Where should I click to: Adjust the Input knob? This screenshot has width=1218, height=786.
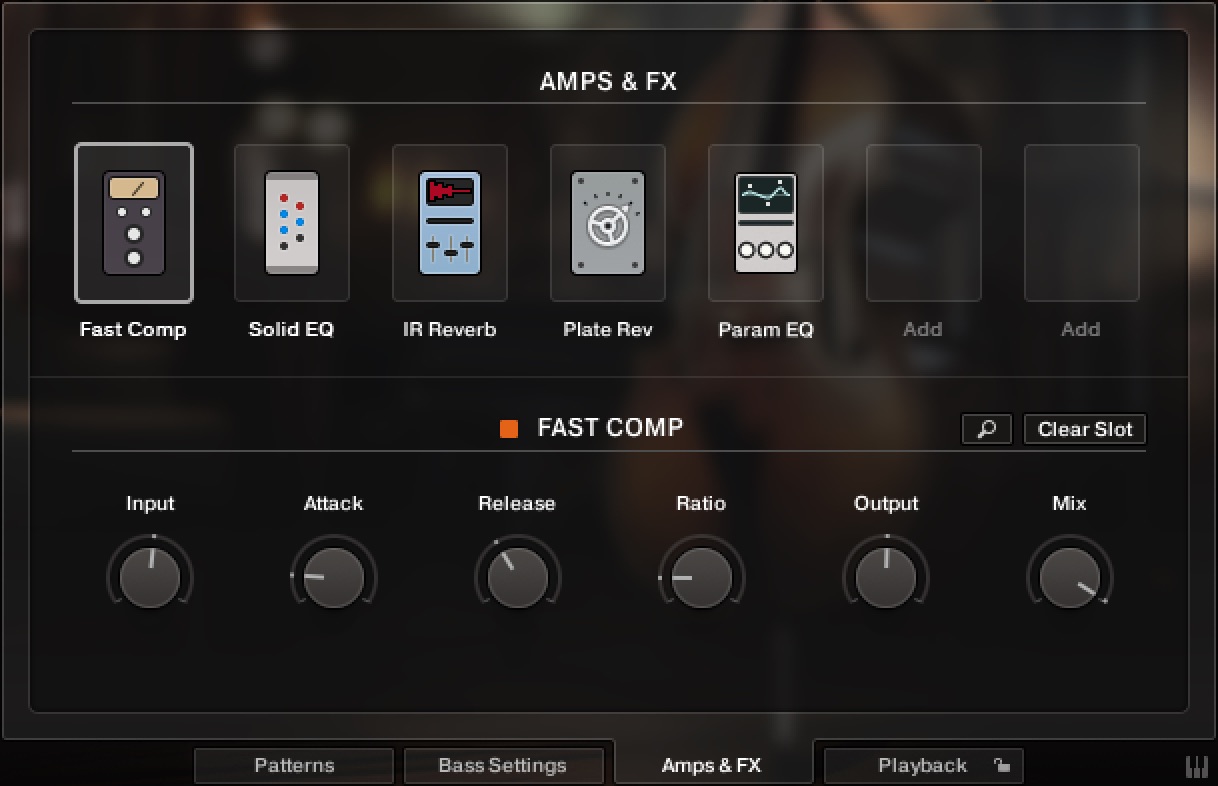149,575
